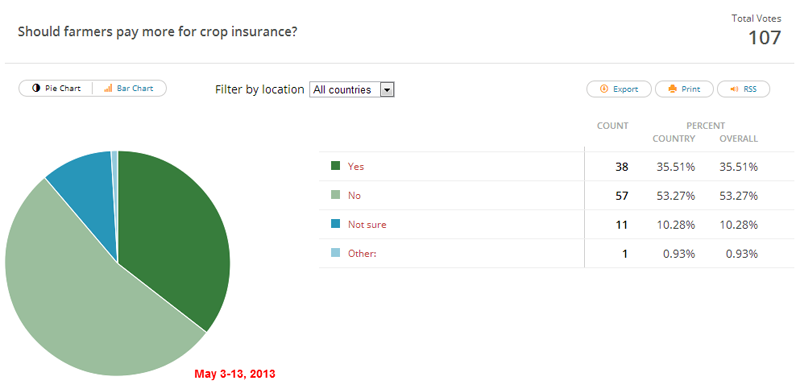Image resolution: width=800 pixels, height=389 pixels.
Task: Click the Print button
Action: click(x=684, y=89)
